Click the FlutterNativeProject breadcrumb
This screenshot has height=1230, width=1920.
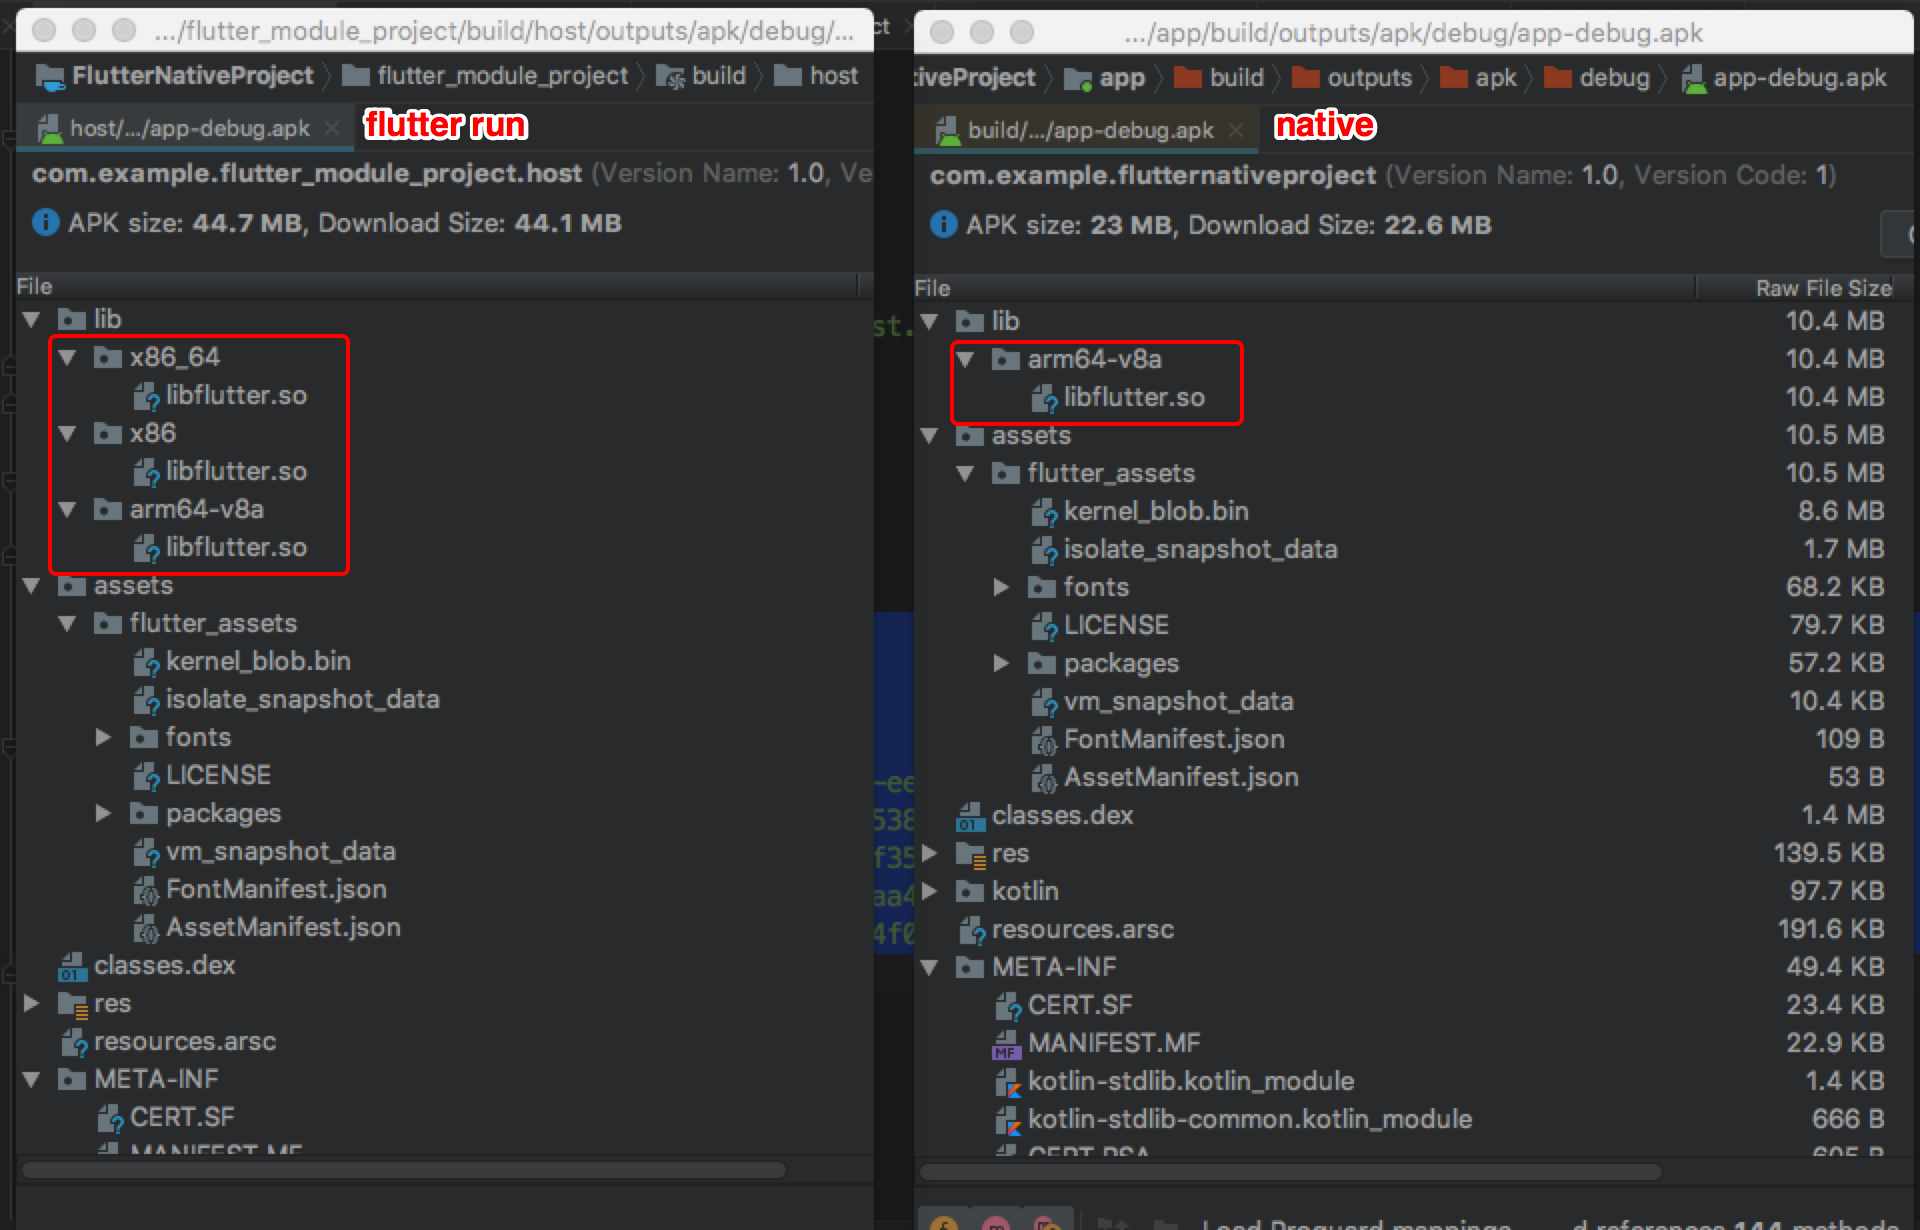(191, 76)
